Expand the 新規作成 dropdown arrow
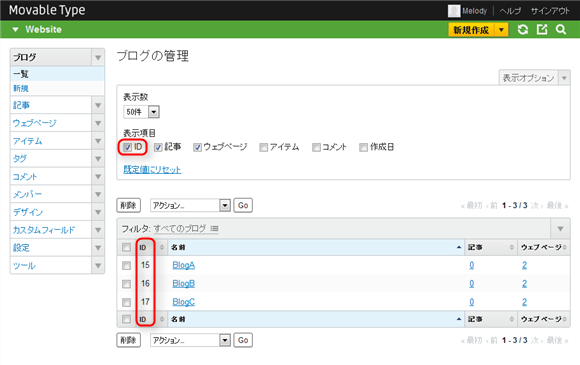 pyautogui.click(x=501, y=30)
